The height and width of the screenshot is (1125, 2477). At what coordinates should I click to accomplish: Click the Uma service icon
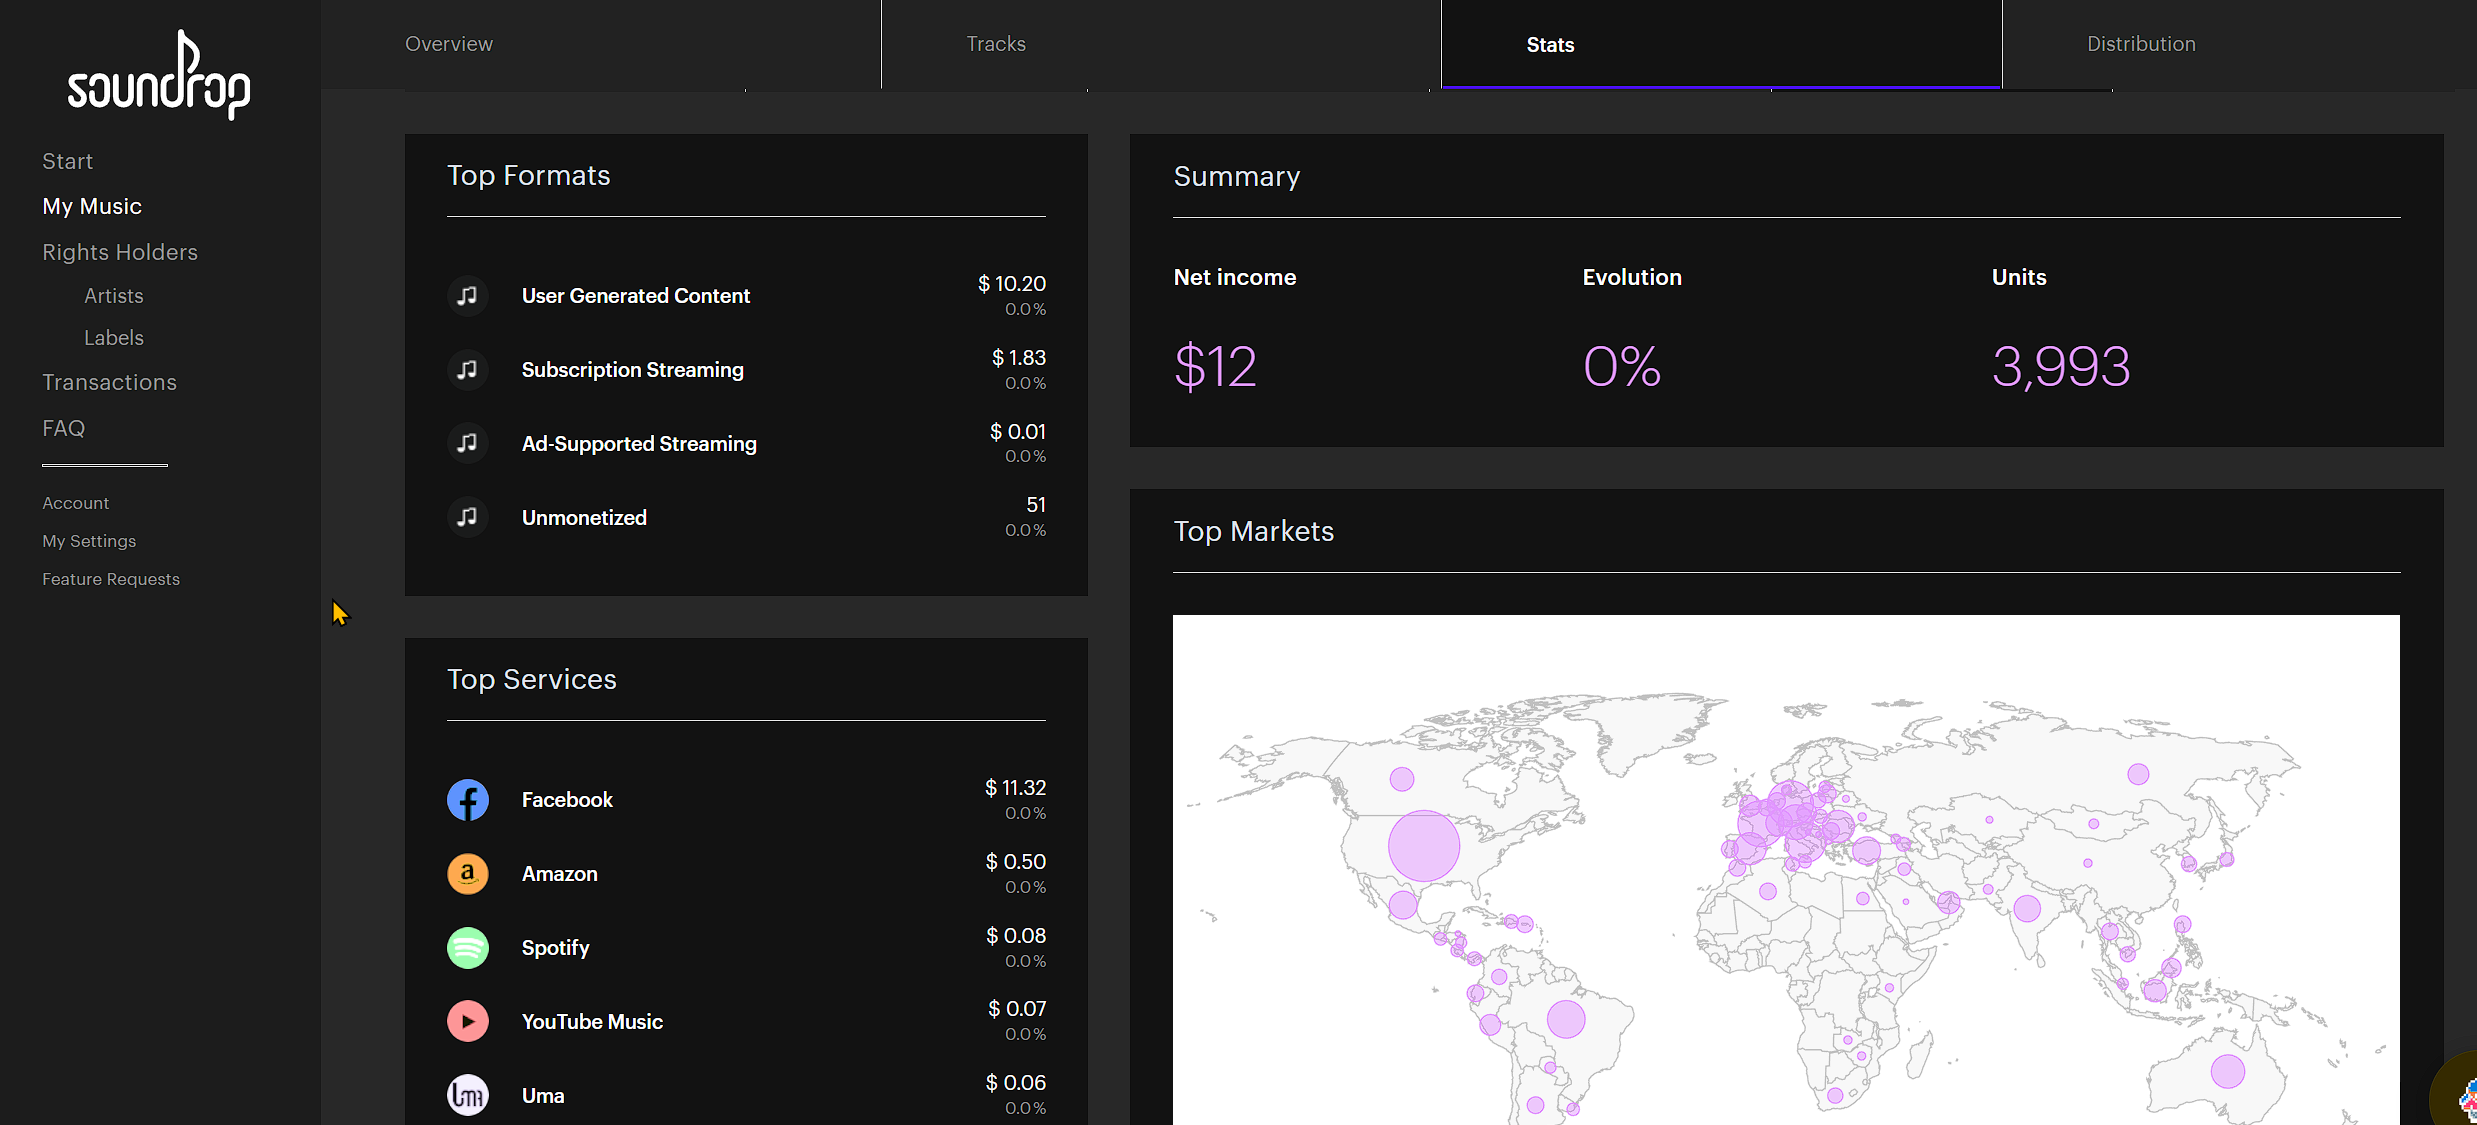tap(467, 1096)
